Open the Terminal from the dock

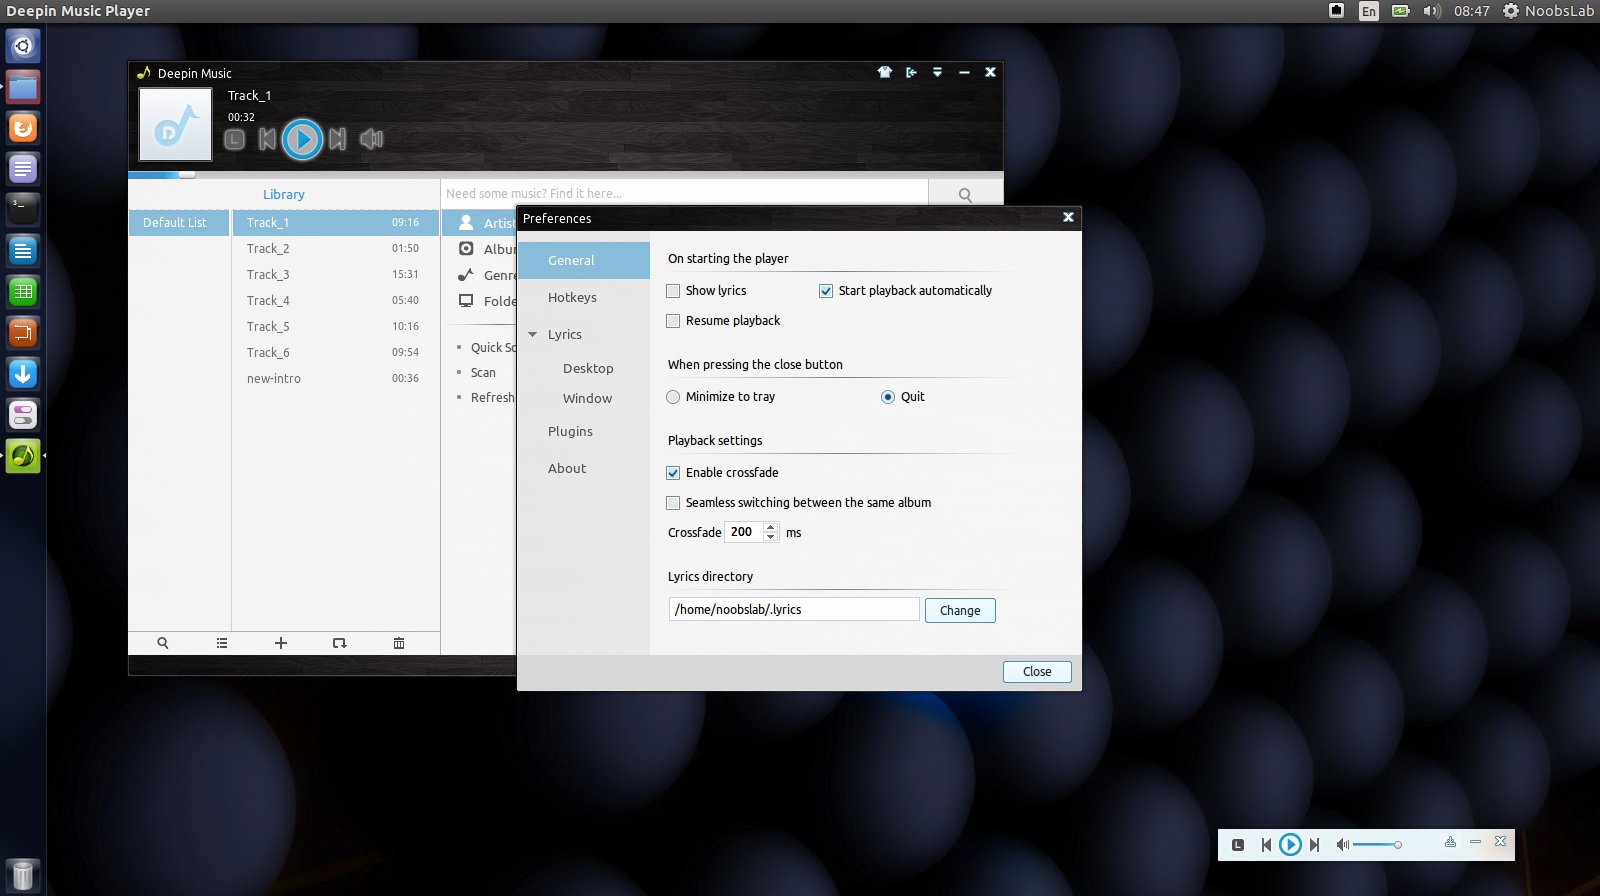coord(23,209)
